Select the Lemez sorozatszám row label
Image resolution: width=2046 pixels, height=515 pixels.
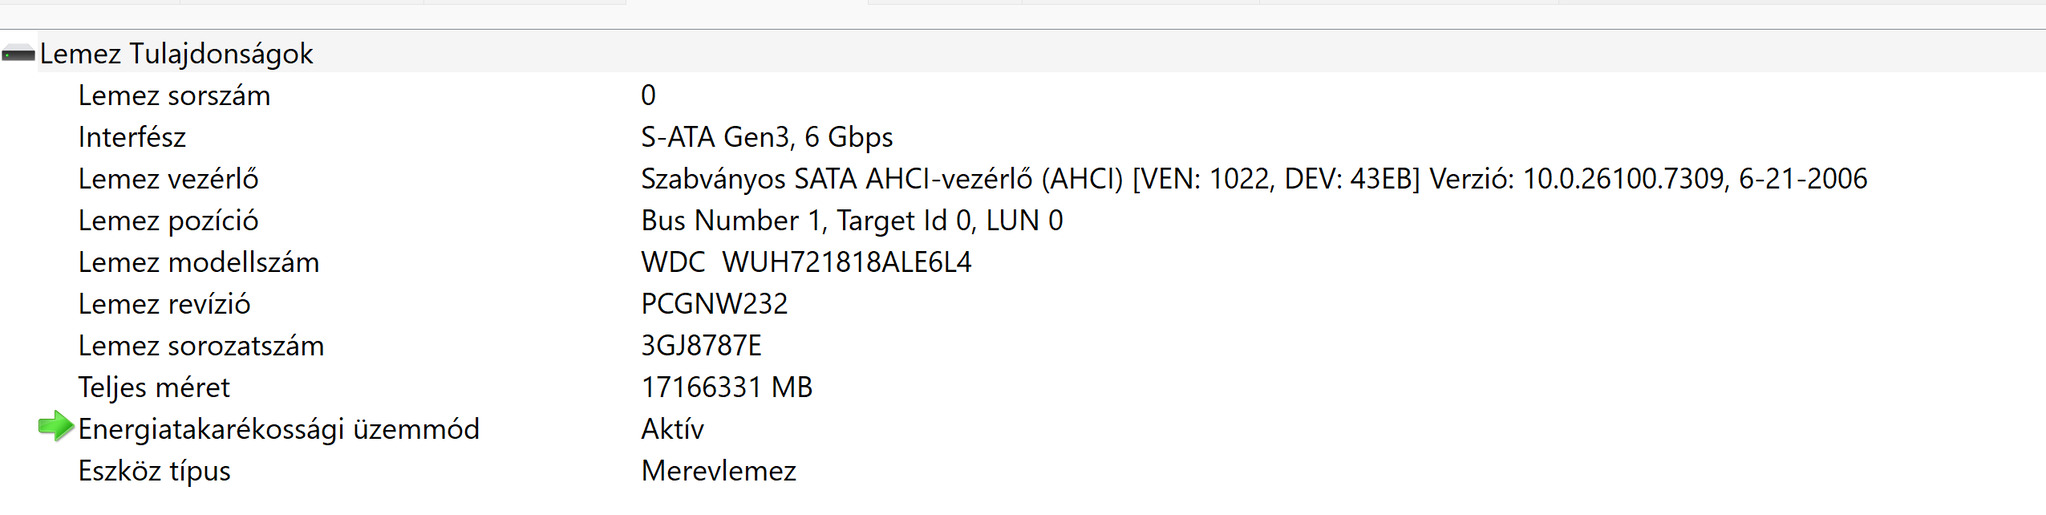click(201, 346)
